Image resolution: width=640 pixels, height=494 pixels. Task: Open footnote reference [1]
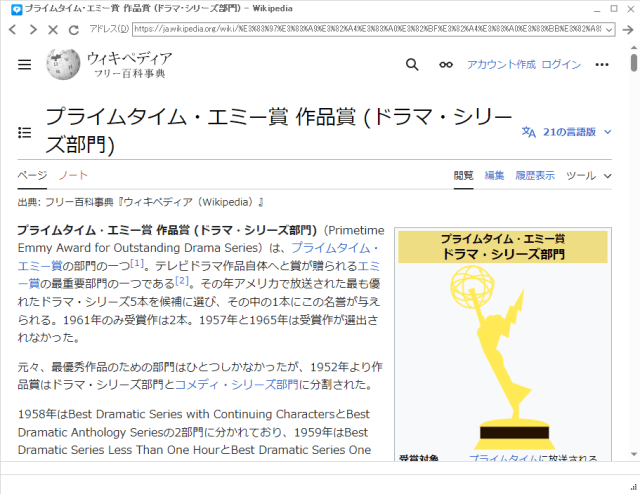pos(137,263)
